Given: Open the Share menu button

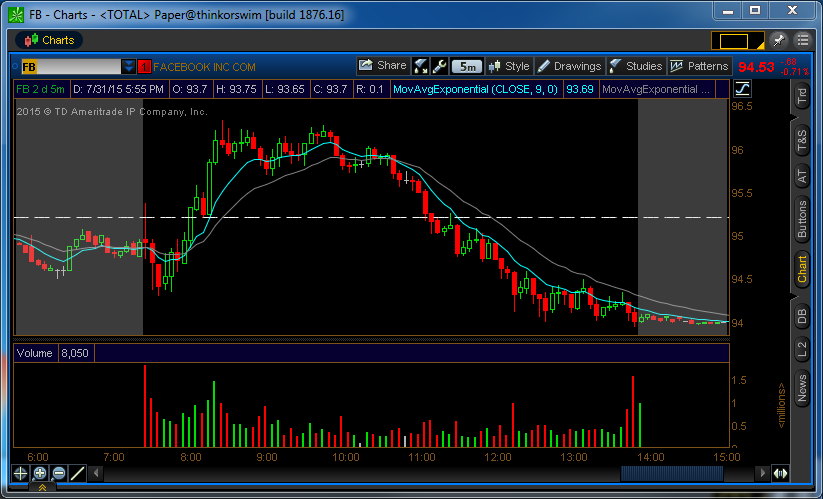Looking at the screenshot, I should point(383,66).
